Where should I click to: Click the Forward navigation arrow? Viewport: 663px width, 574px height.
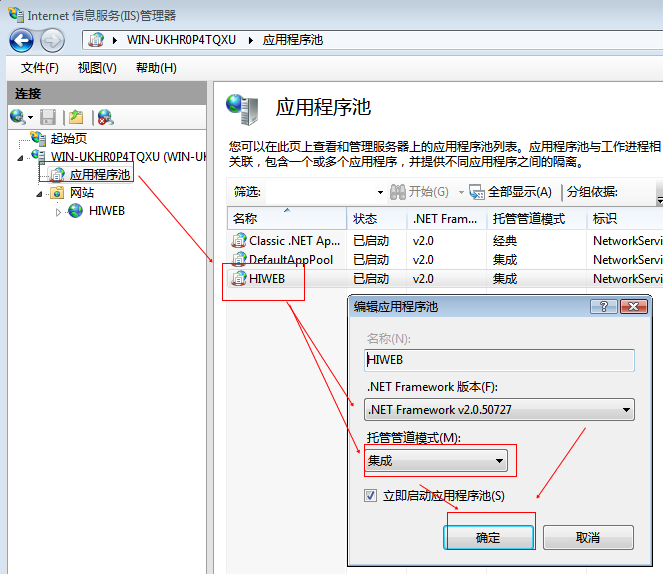point(52,41)
